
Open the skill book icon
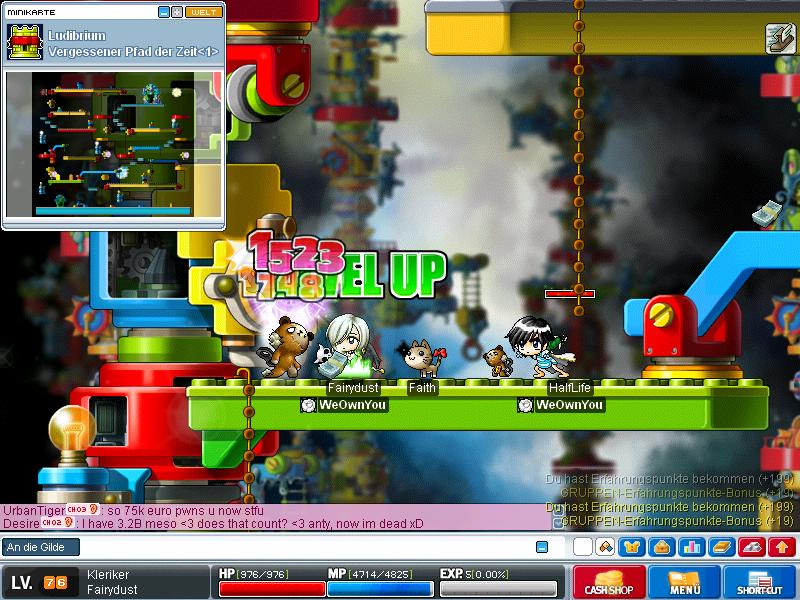click(722, 547)
